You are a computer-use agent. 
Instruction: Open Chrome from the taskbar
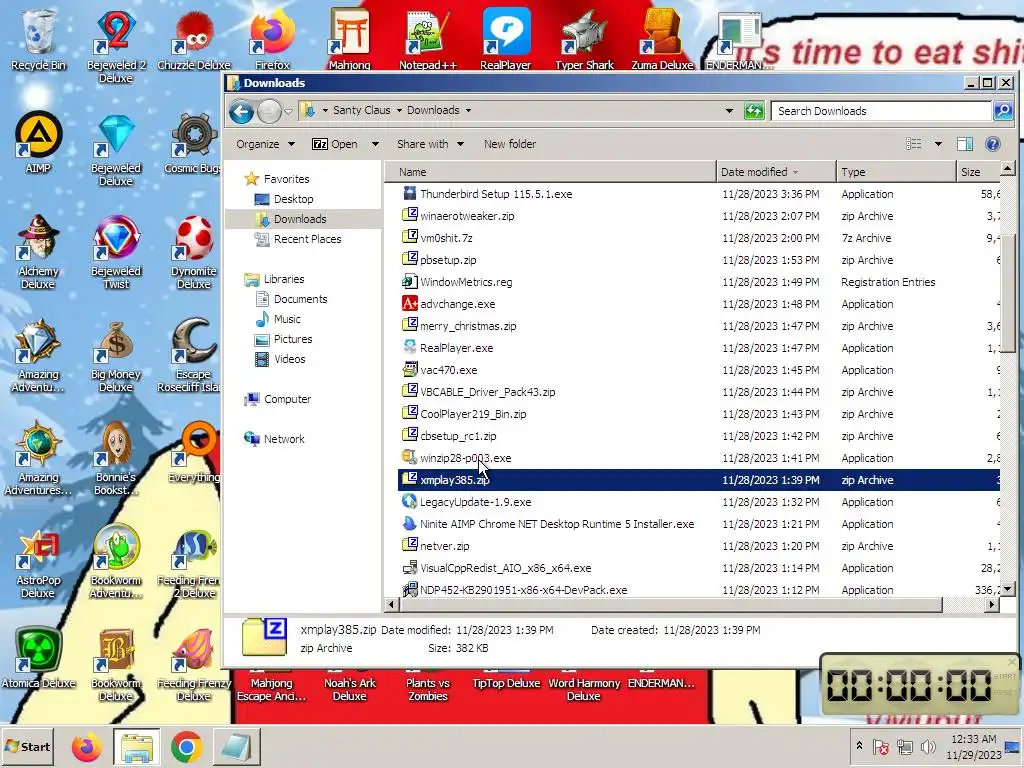pos(186,747)
